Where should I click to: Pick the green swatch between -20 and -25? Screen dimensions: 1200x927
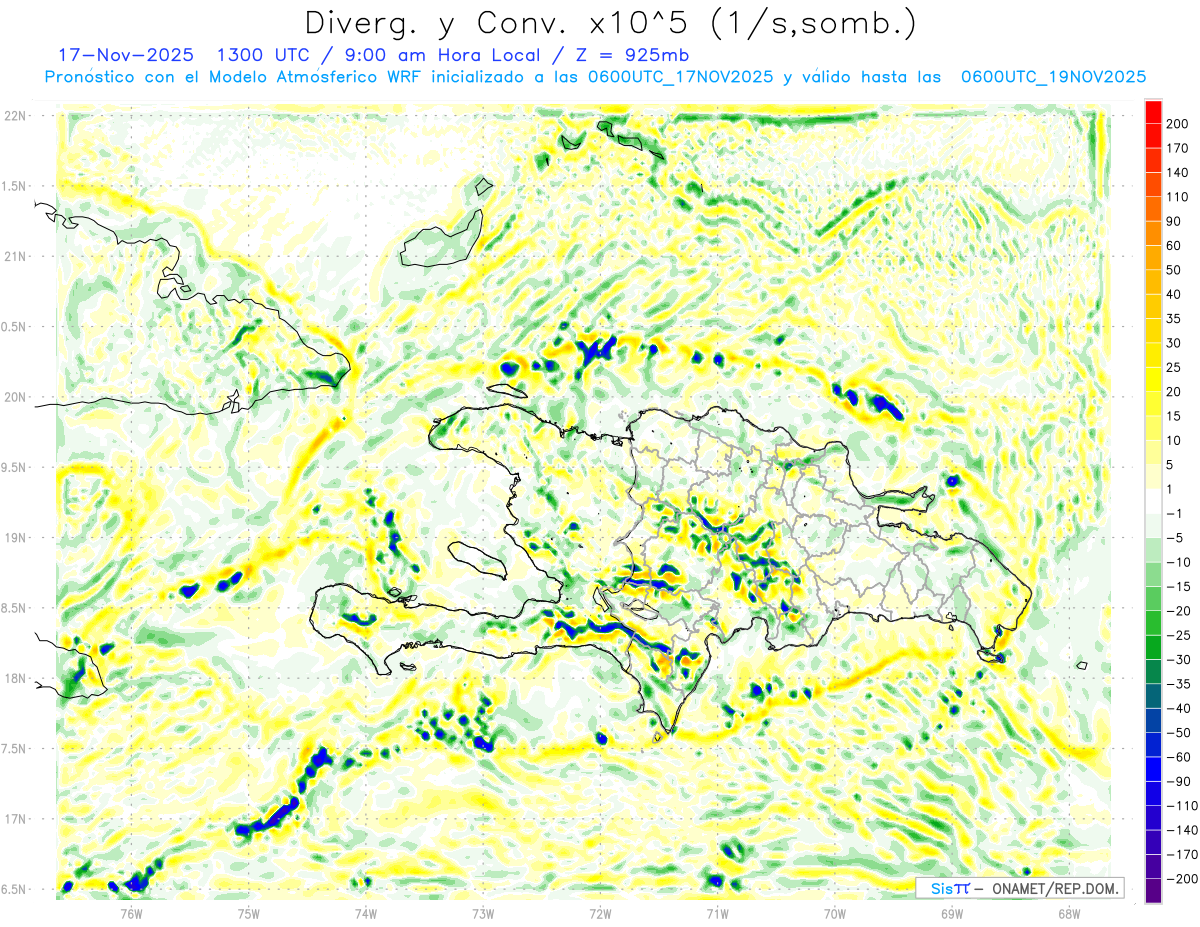coord(1153,623)
